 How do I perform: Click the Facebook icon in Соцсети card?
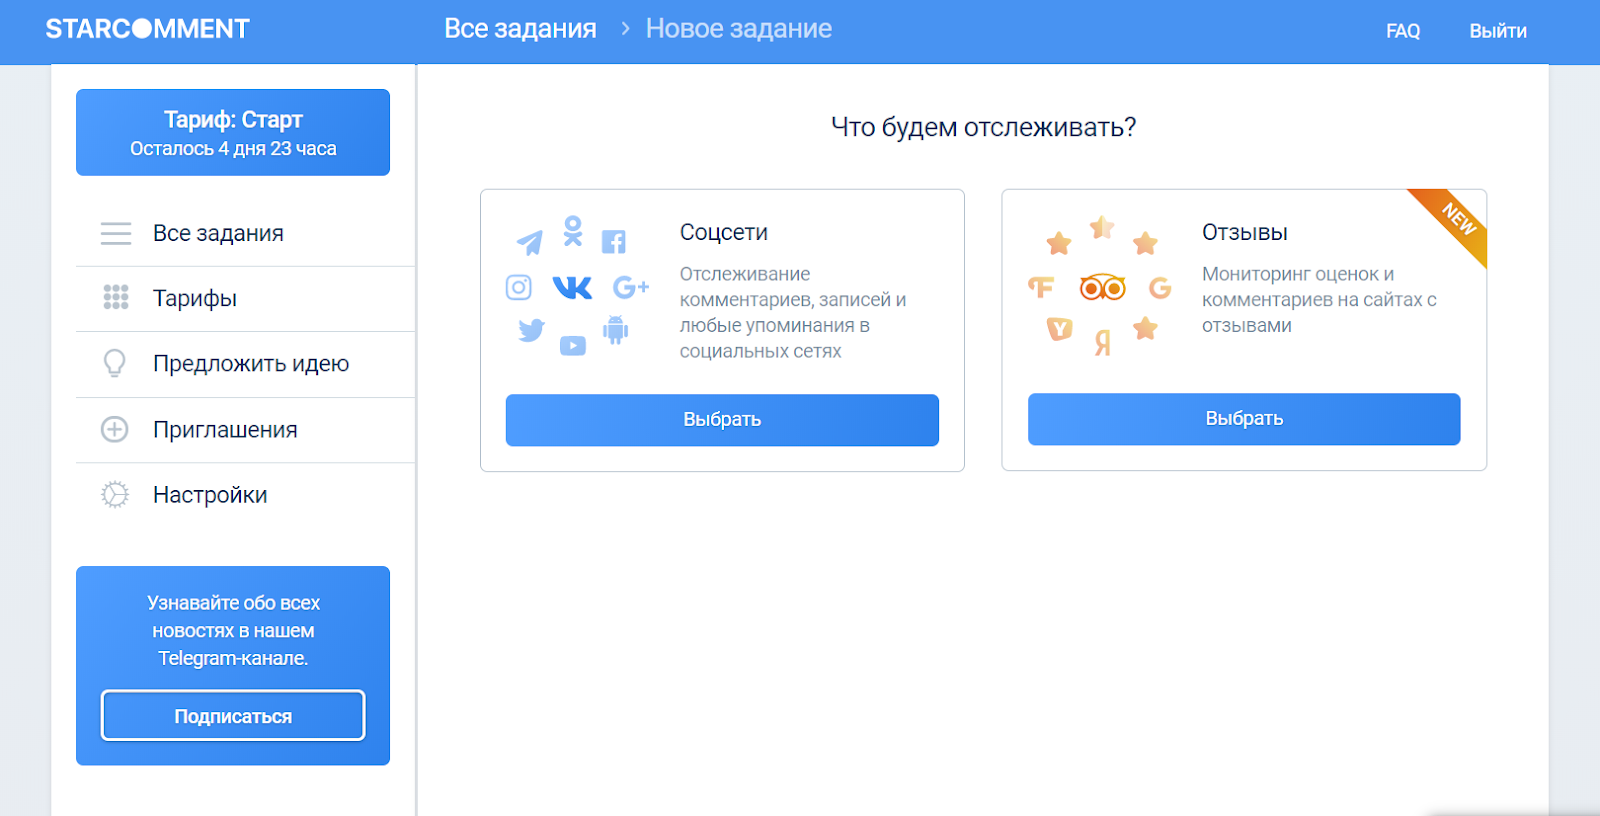point(614,242)
